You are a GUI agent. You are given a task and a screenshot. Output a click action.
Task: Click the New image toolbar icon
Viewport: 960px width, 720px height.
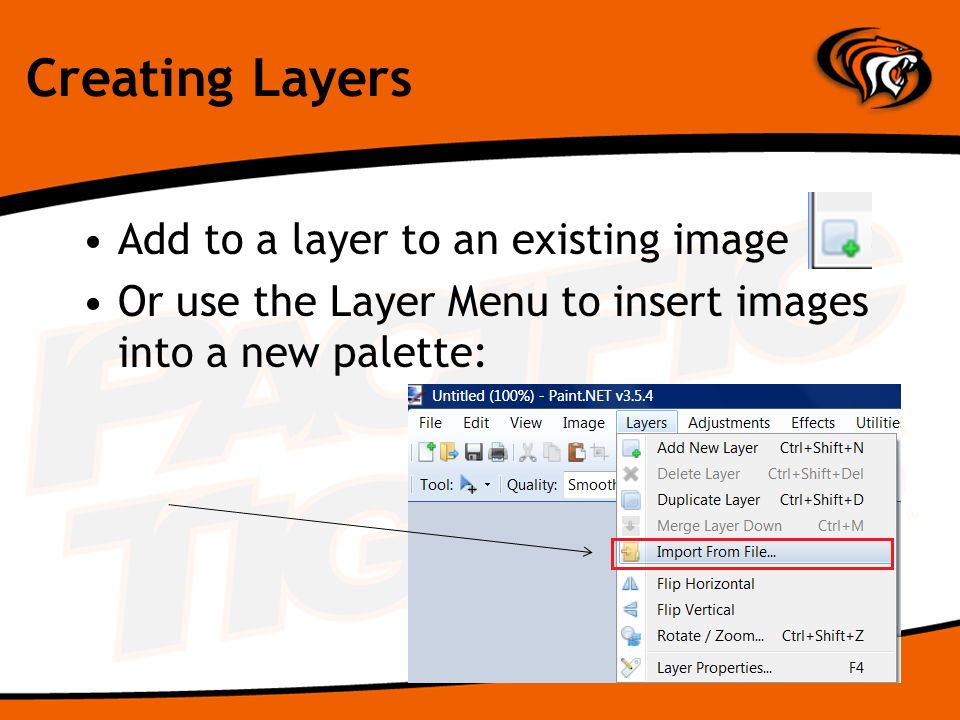(426, 452)
